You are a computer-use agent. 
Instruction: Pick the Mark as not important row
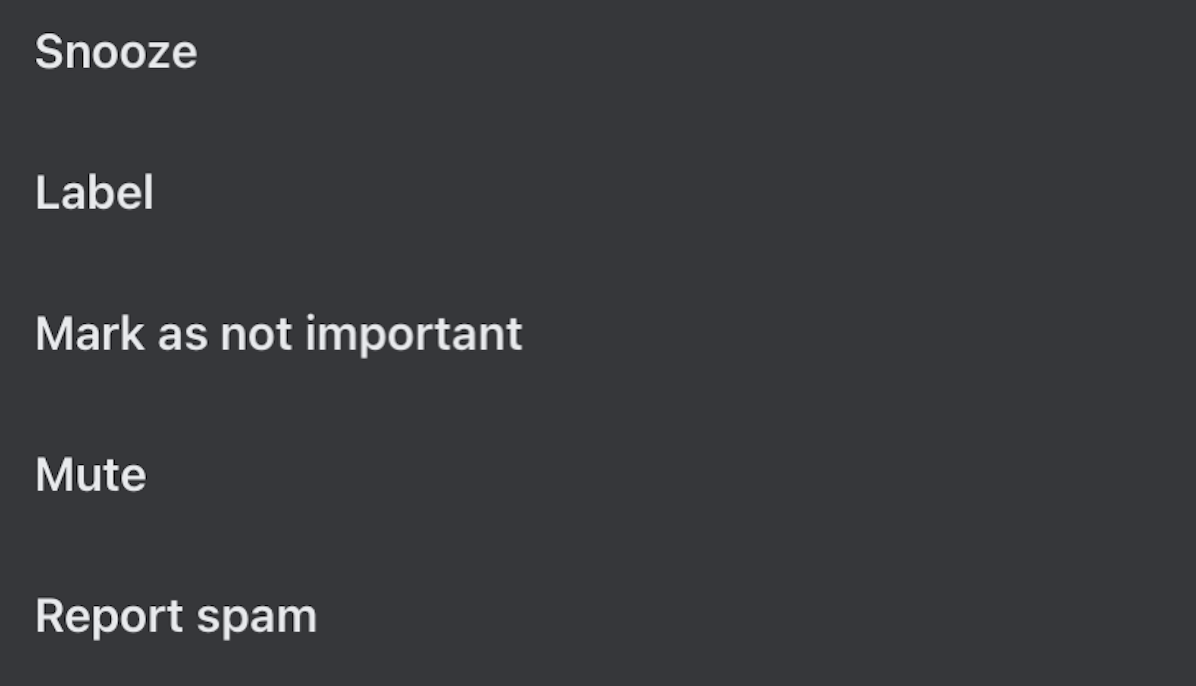click(278, 334)
